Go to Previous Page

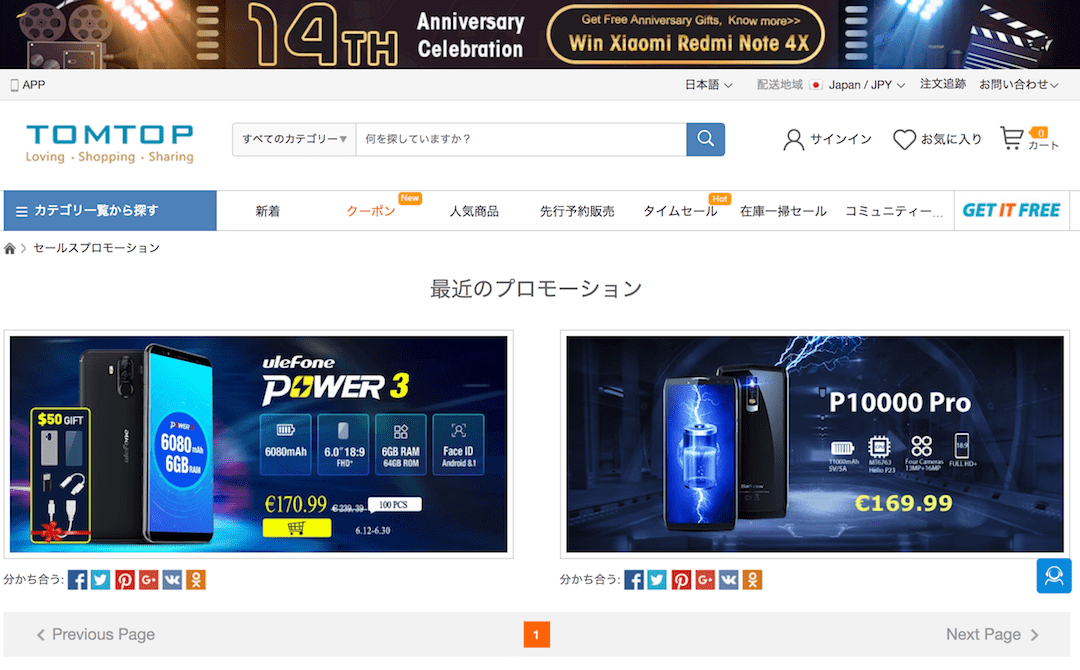click(96, 634)
